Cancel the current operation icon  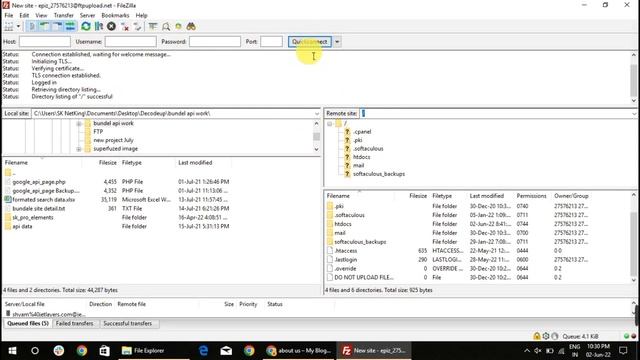point(111,27)
